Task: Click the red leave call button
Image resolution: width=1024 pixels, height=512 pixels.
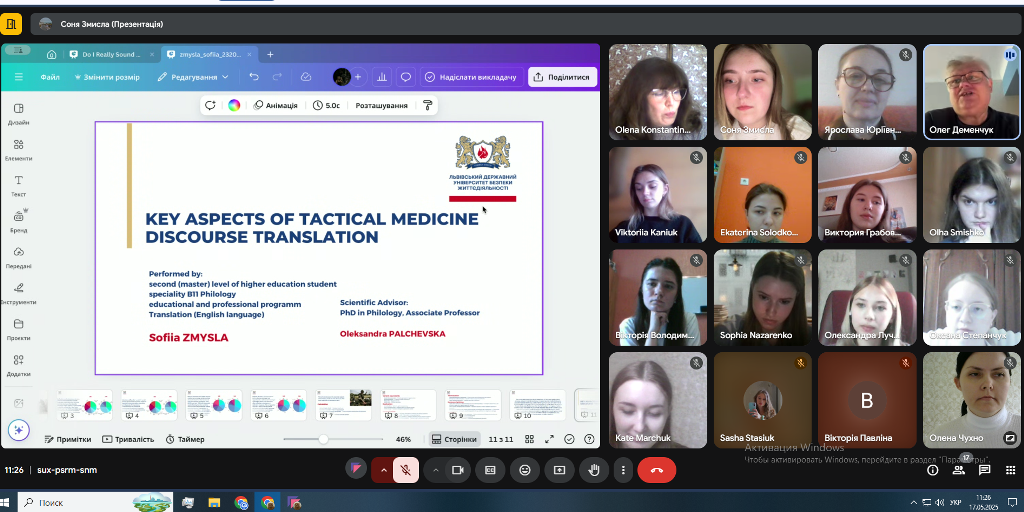Action: click(656, 469)
